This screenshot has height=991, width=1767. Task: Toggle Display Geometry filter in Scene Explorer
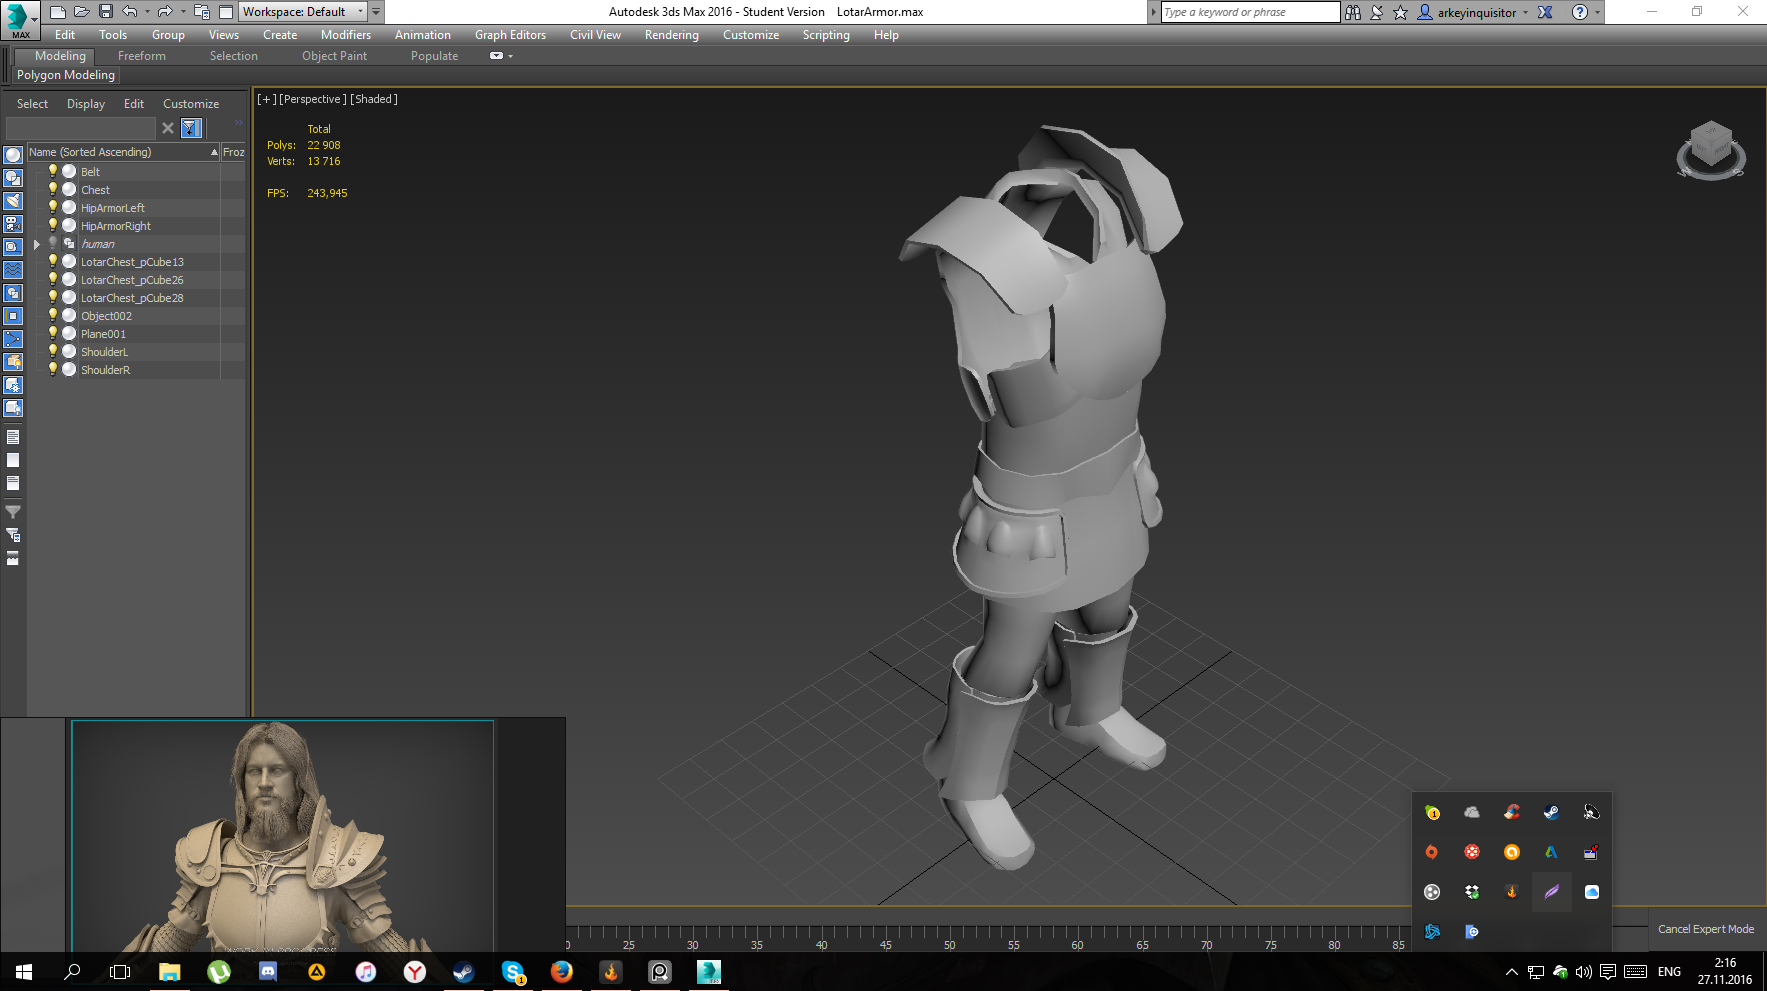13,155
